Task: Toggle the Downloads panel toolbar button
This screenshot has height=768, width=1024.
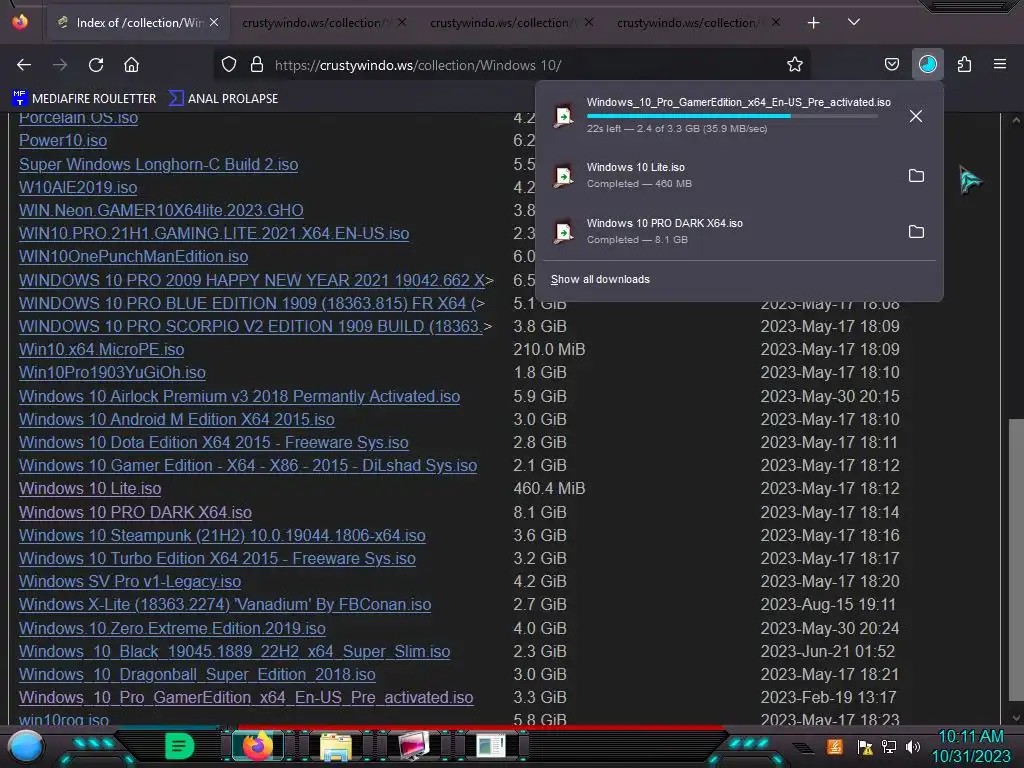Action: pos(927,65)
